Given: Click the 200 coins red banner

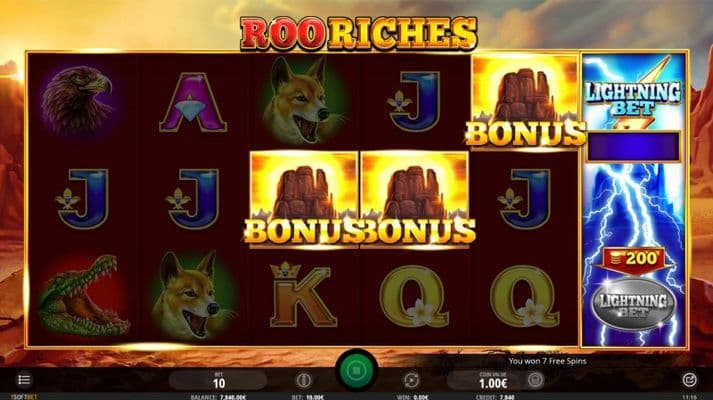Looking at the screenshot, I should point(633,260).
